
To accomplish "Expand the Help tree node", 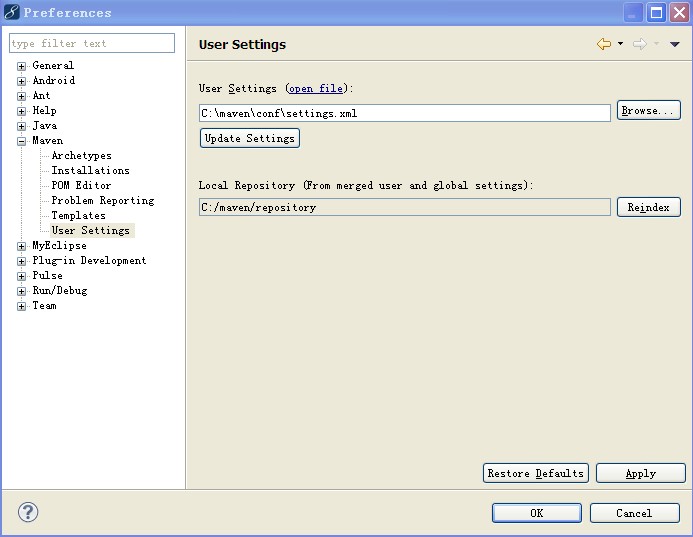I will click(21, 111).
